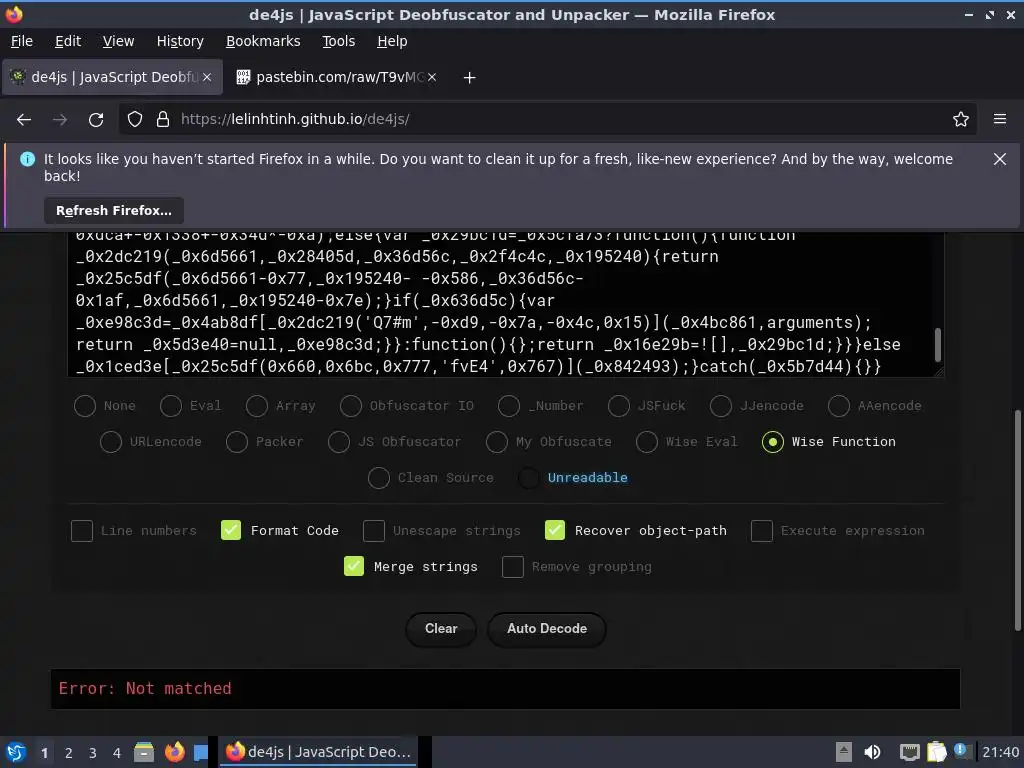Dismiss the Firefox refresh notification bar

tap(1000, 159)
